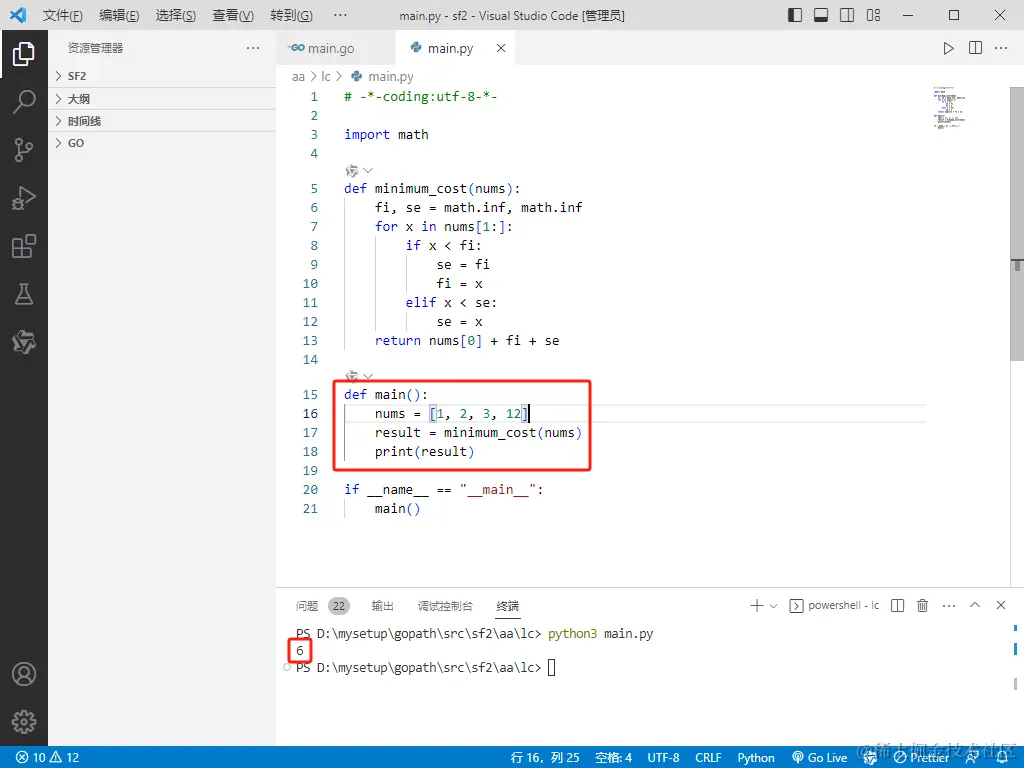Create a new terminal with plus icon

pyautogui.click(x=756, y=605)
